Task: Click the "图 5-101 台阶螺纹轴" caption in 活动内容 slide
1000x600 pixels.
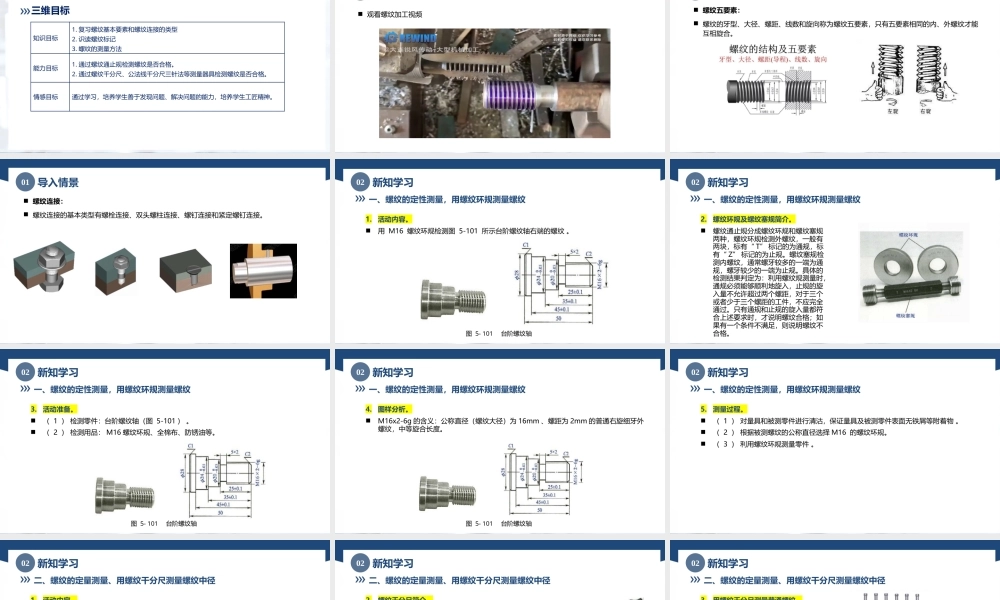Action: point(498,333)
